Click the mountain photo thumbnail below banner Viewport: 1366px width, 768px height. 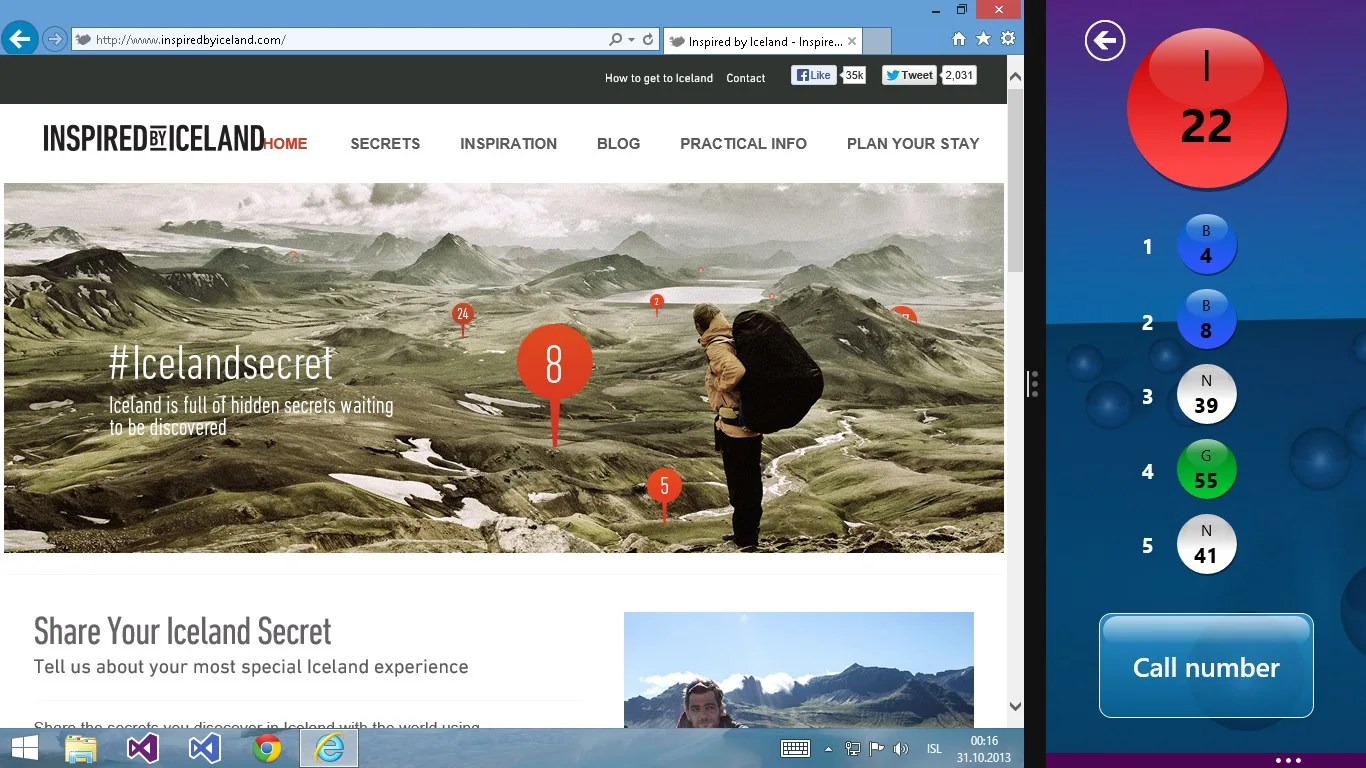click(798, 670)
